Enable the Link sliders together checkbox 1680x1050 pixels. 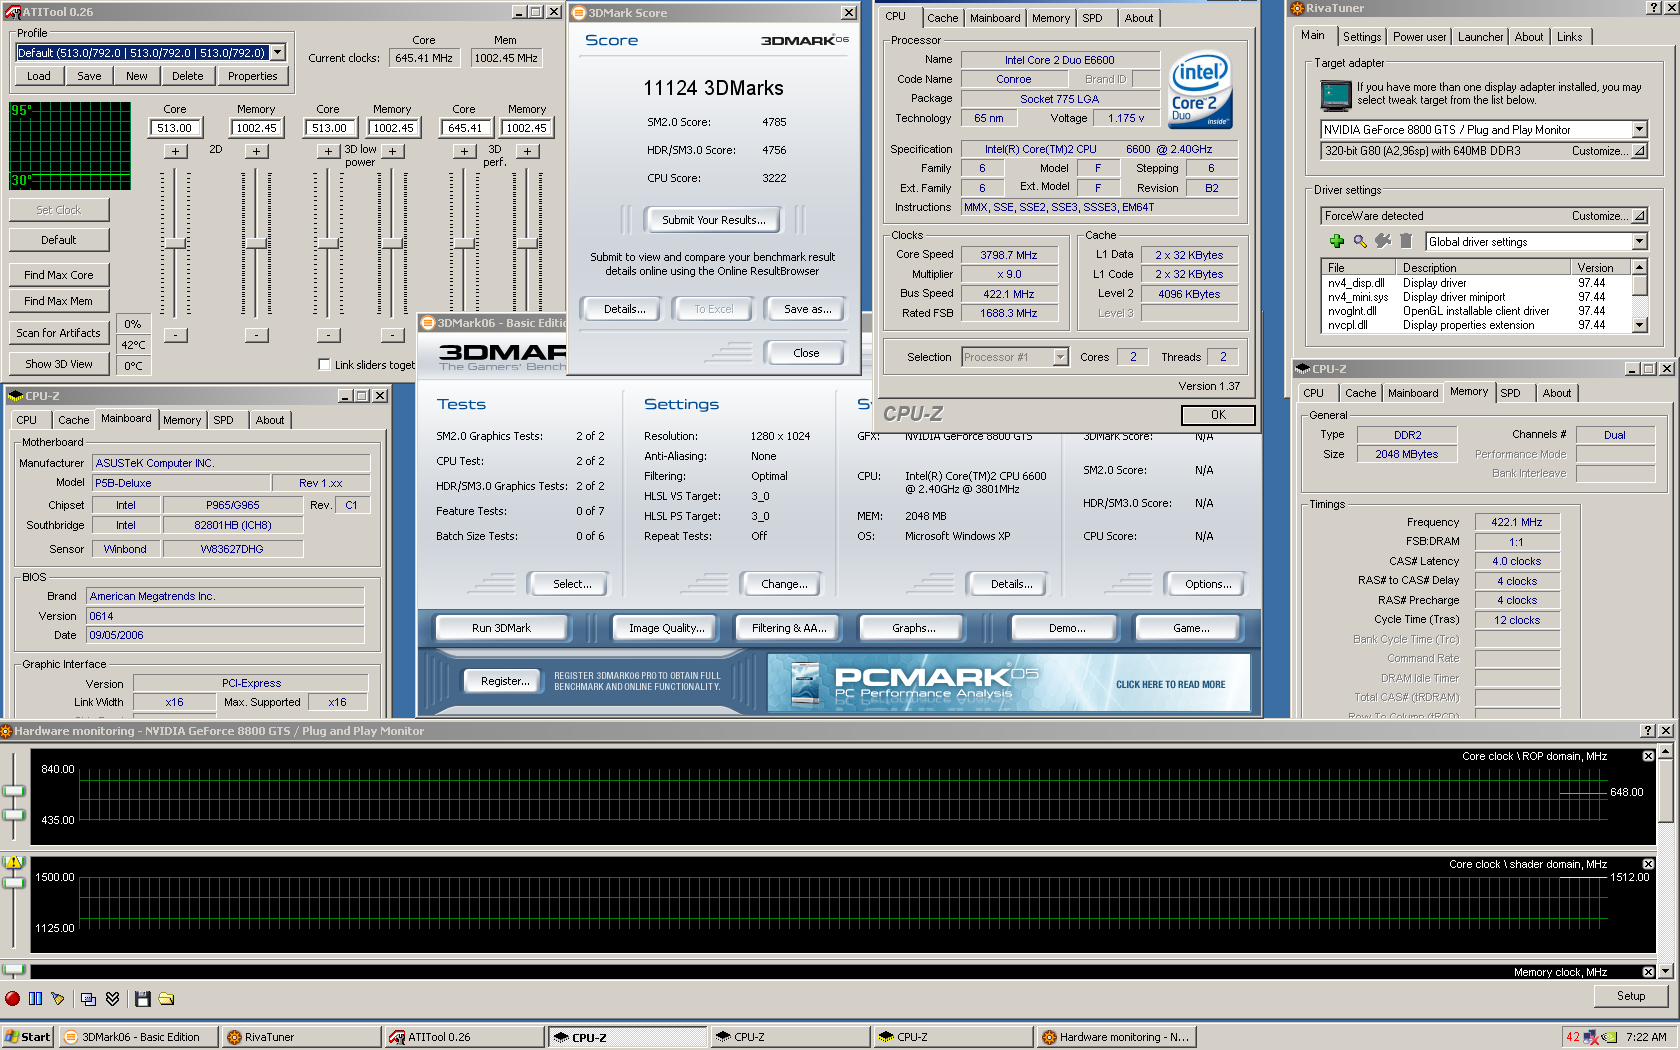coord(324,365)
